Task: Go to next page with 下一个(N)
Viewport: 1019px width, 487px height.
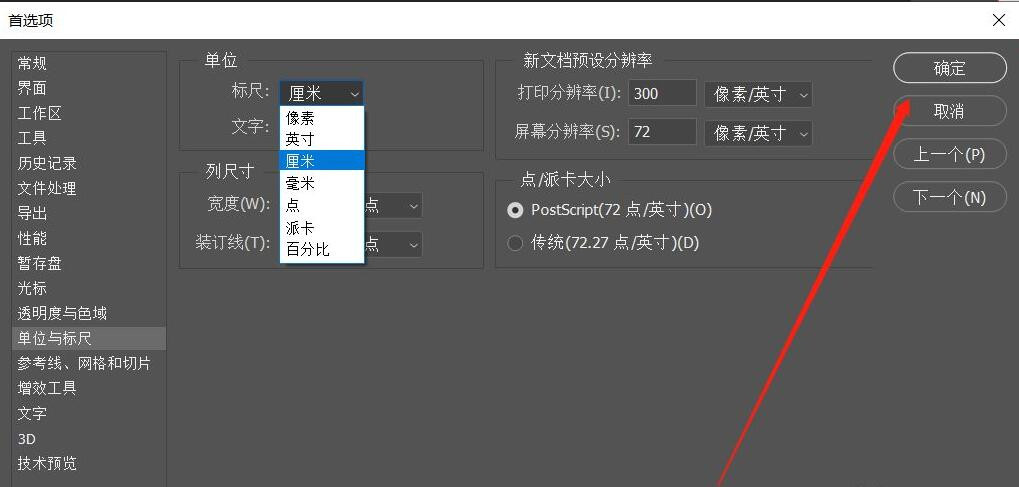Action: [x=949, y=197]
